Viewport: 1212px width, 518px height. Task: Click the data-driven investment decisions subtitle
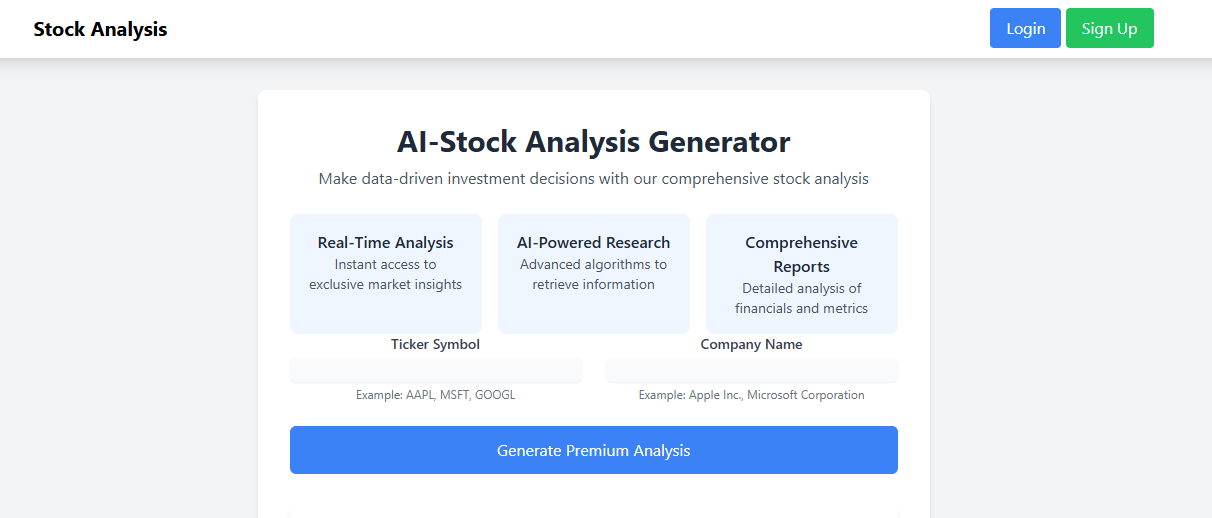594,179
